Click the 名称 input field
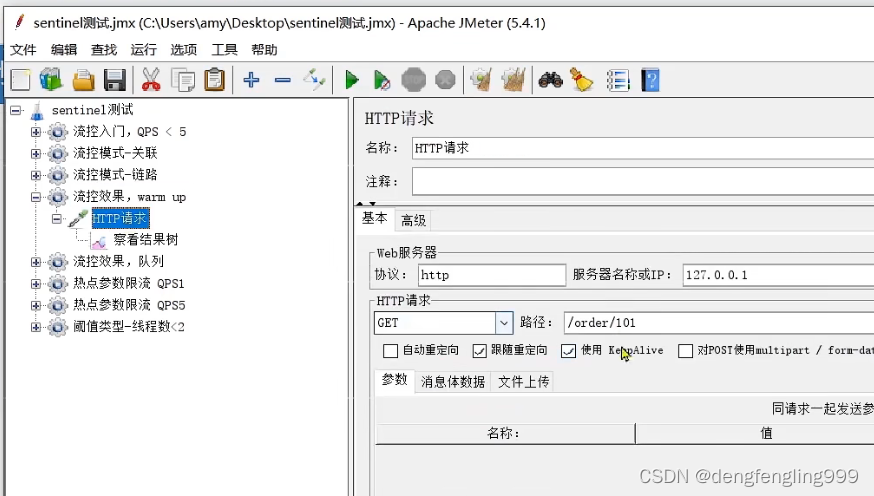Image resolution: width=874 pixels, height=496 pixels. [x=643, y=148]
